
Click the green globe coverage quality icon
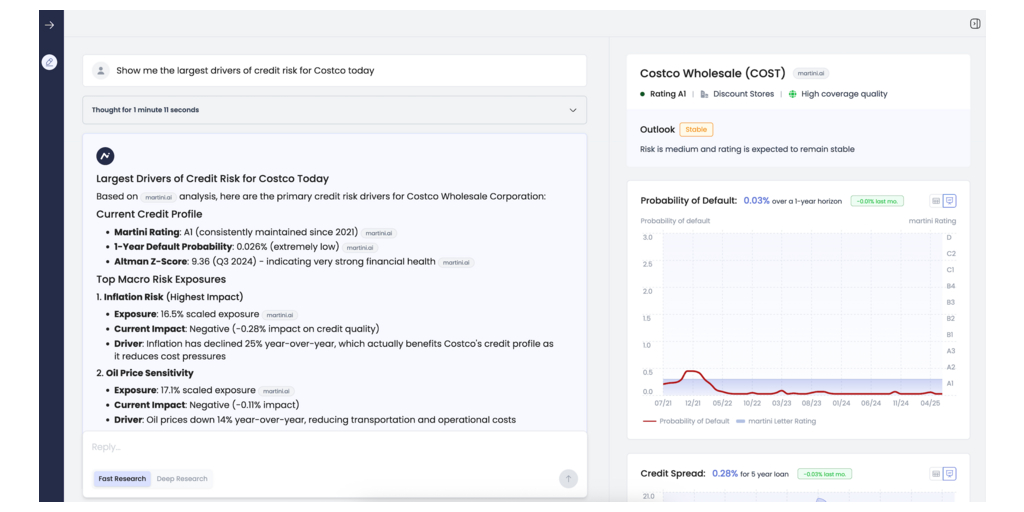[792, 94]
